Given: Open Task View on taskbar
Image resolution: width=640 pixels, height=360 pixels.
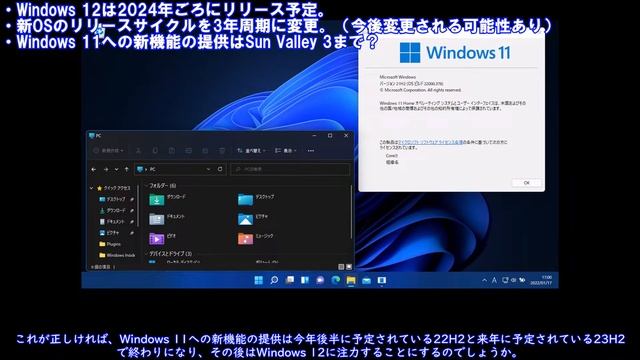Looking at the screenshot, I should pos(290,280).
